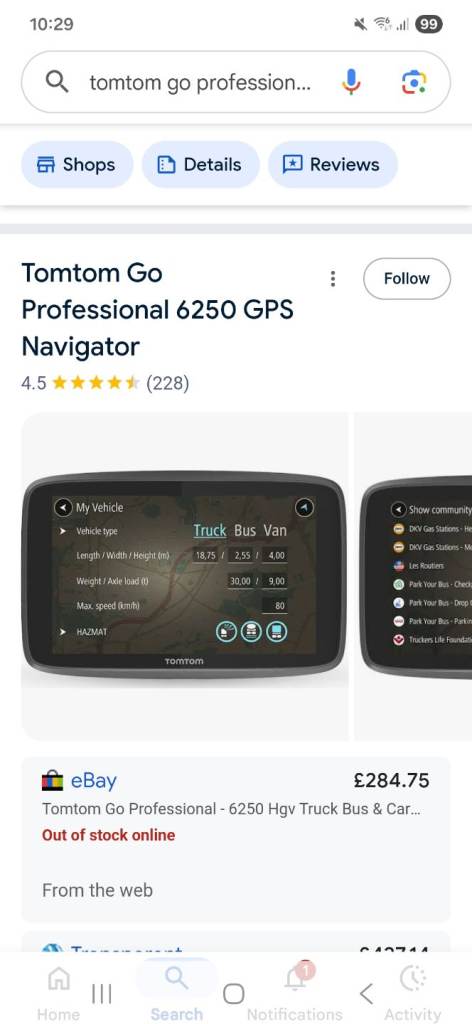Tap the eBay £284.75 price

(392, 780)
